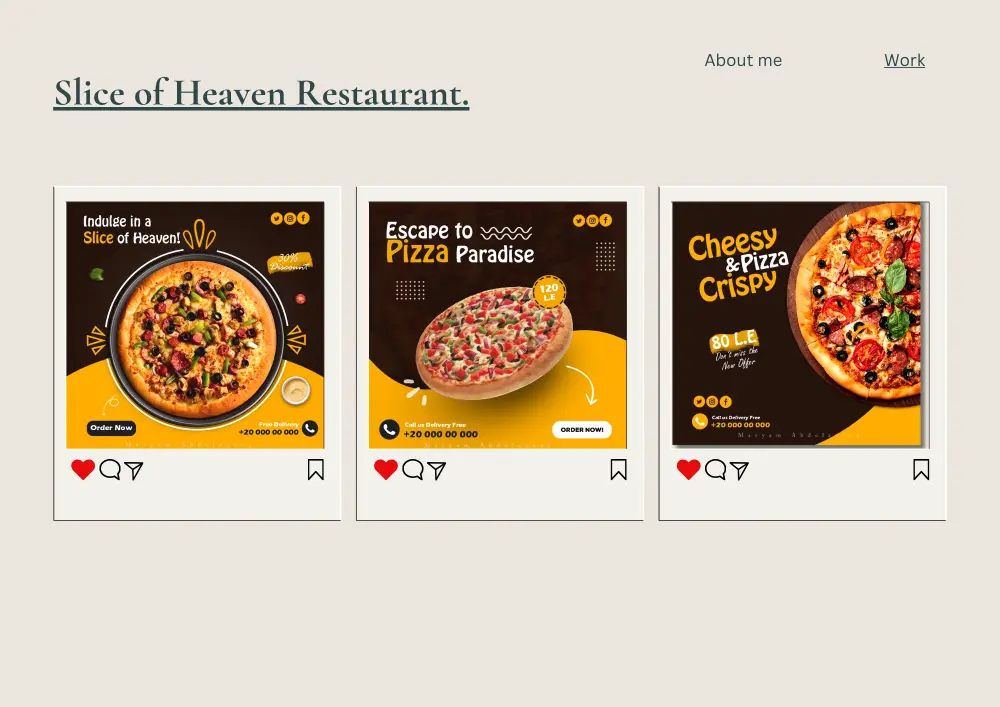Click the heart icon under Pizza Paradise post

pos(386,469)
